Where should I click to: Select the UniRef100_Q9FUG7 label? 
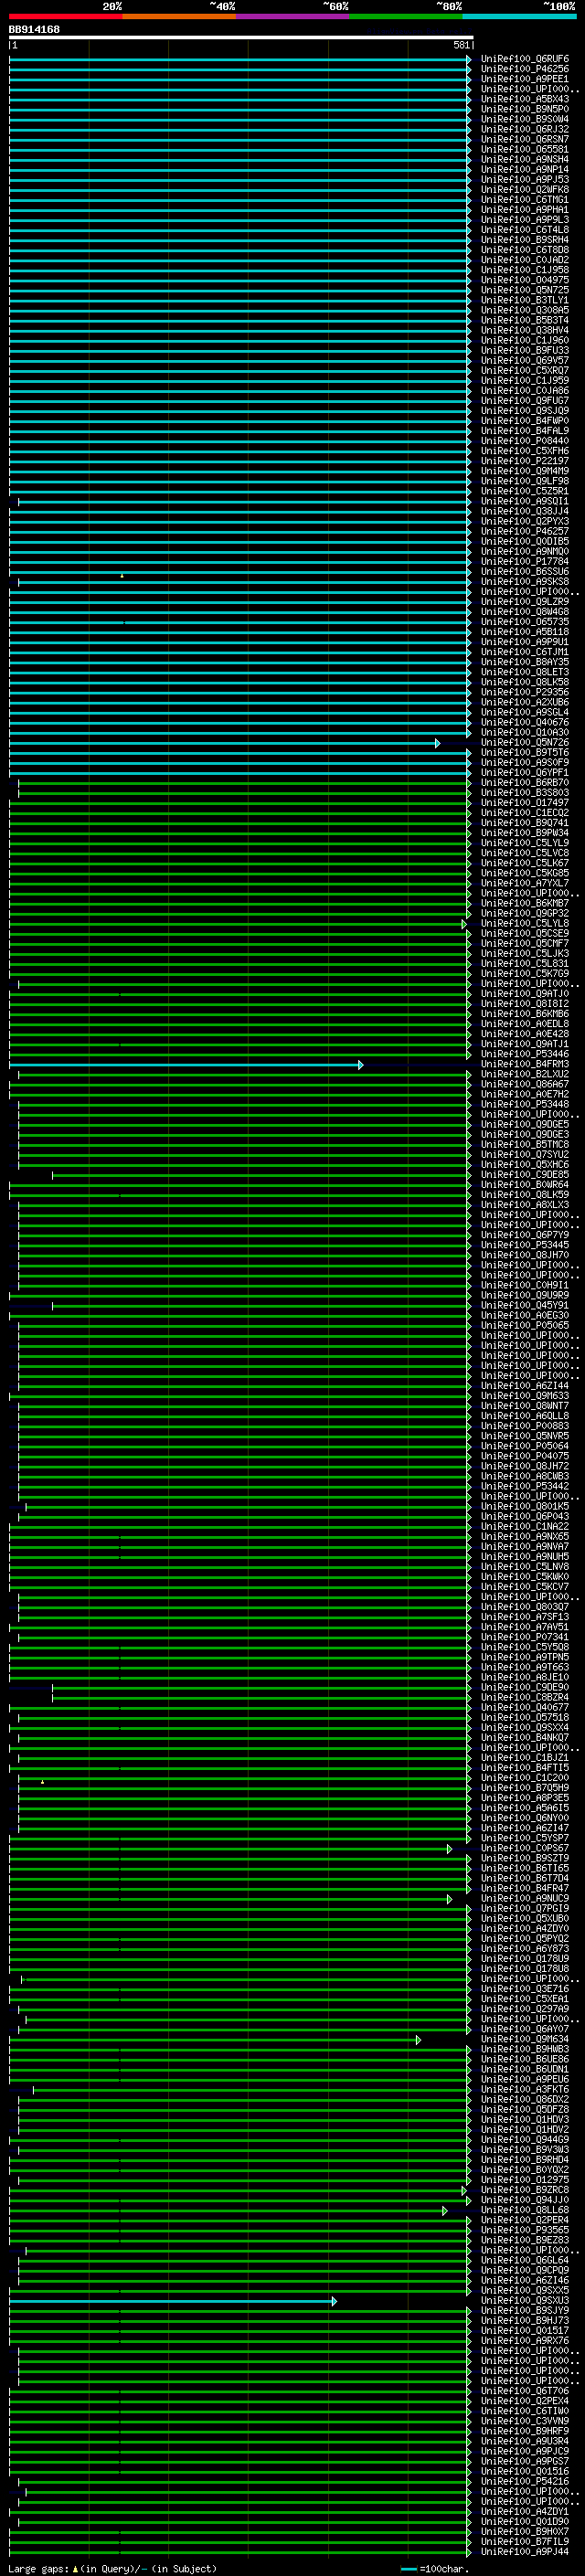coord(525,401)
